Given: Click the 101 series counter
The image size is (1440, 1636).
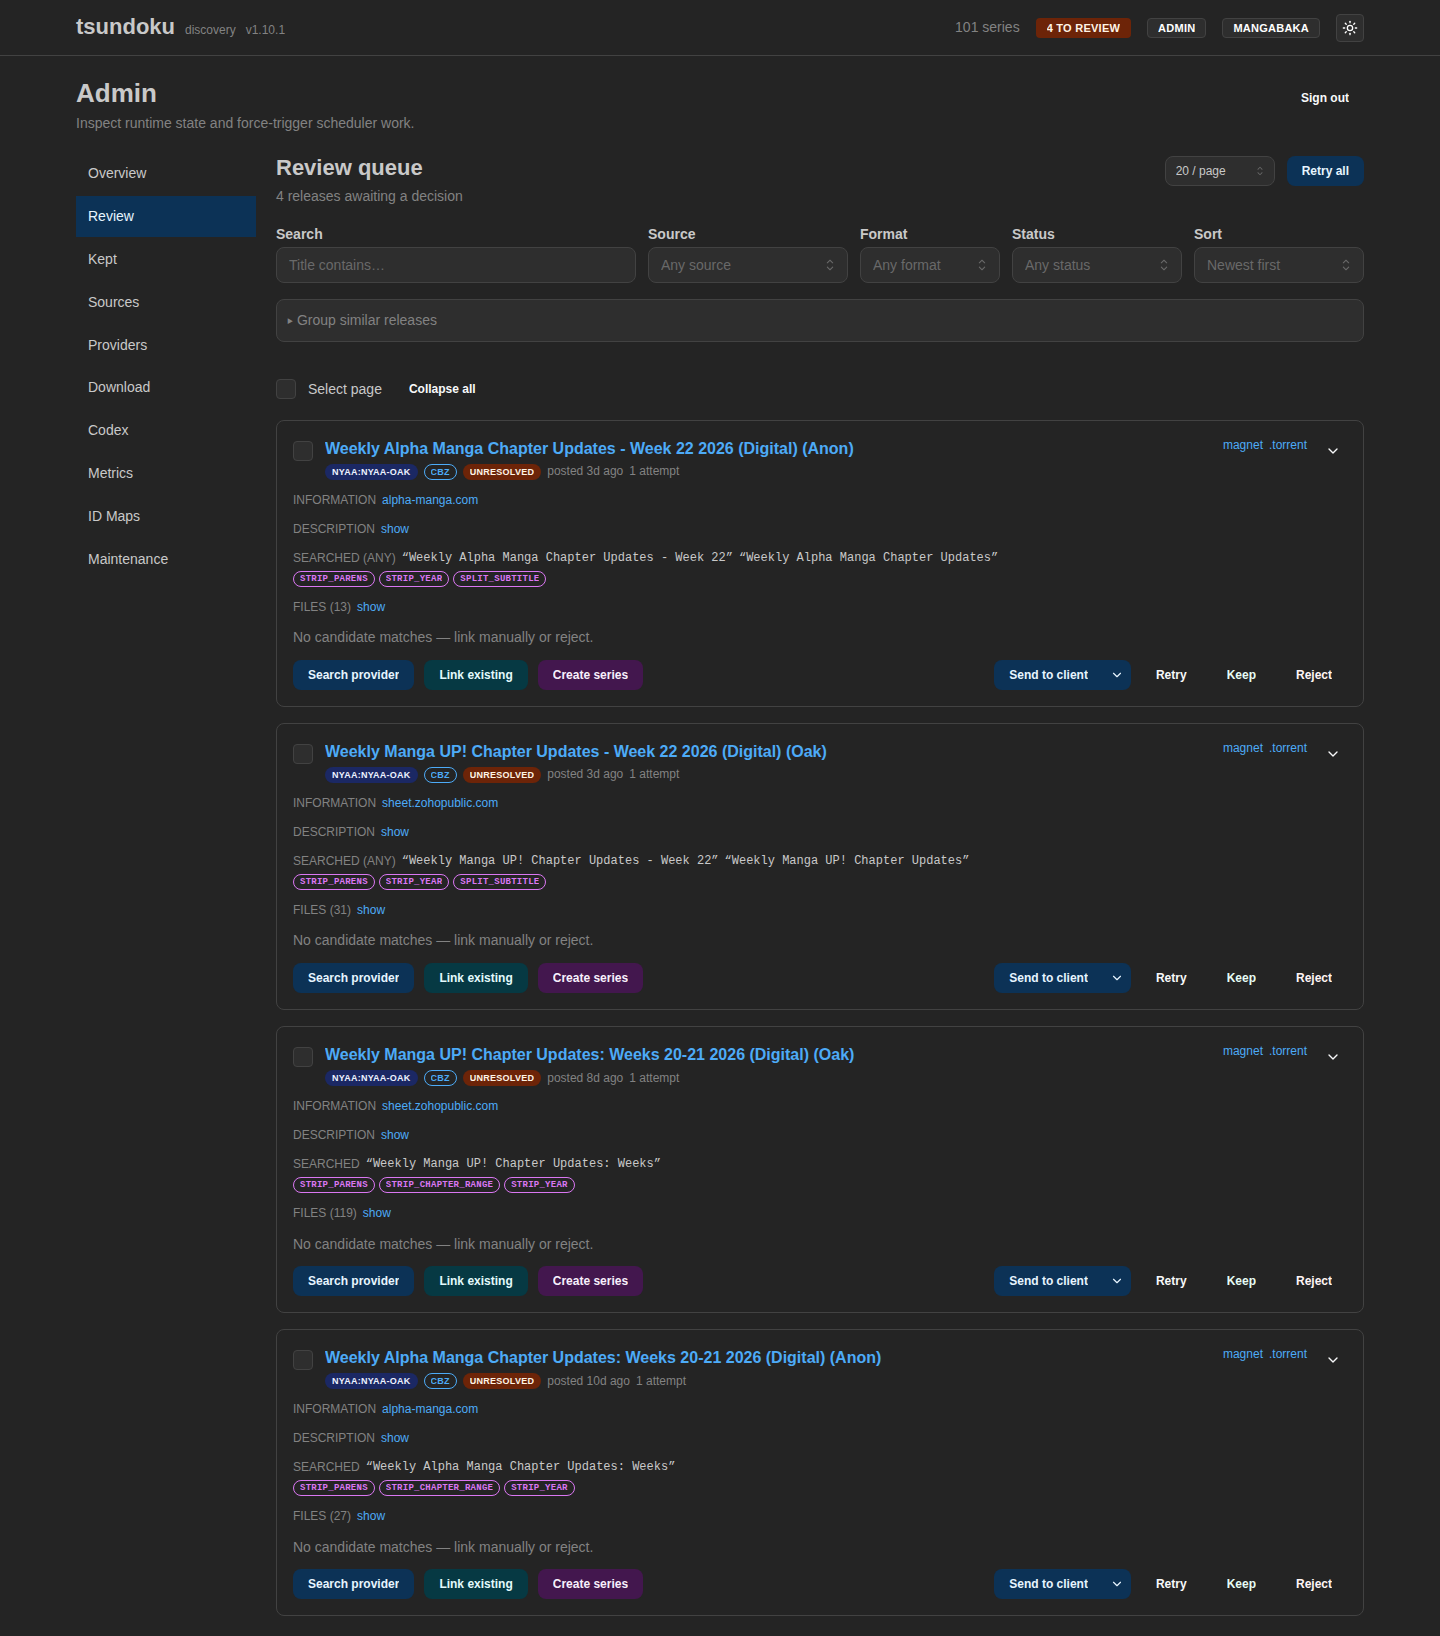Looking at the screenshot, I should coord(987,27).
